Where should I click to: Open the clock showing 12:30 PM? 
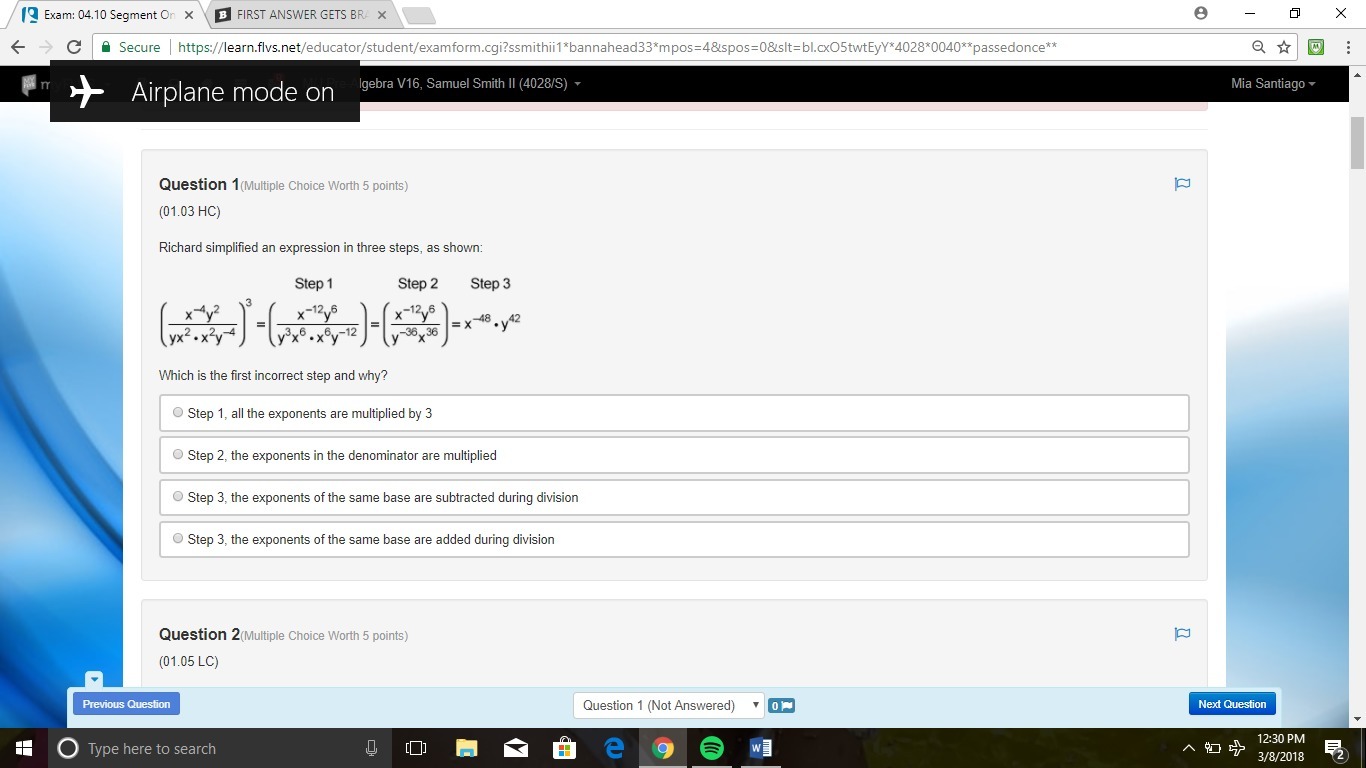click(1281, 748)
